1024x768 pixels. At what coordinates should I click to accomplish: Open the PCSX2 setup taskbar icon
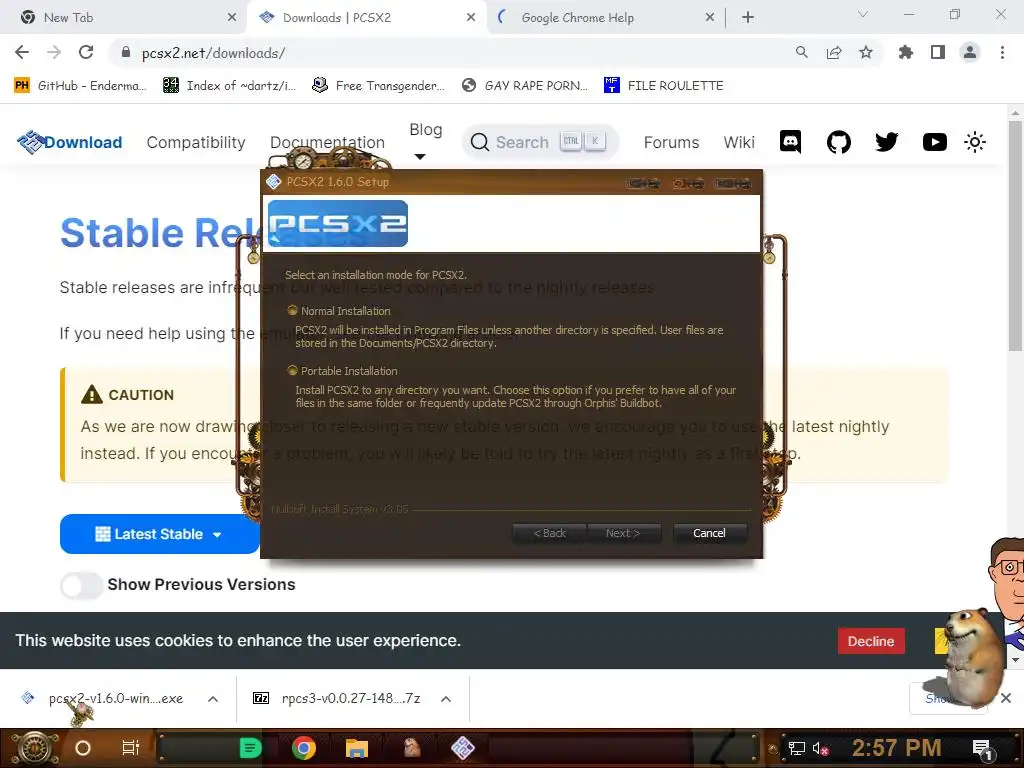[462, 748]
